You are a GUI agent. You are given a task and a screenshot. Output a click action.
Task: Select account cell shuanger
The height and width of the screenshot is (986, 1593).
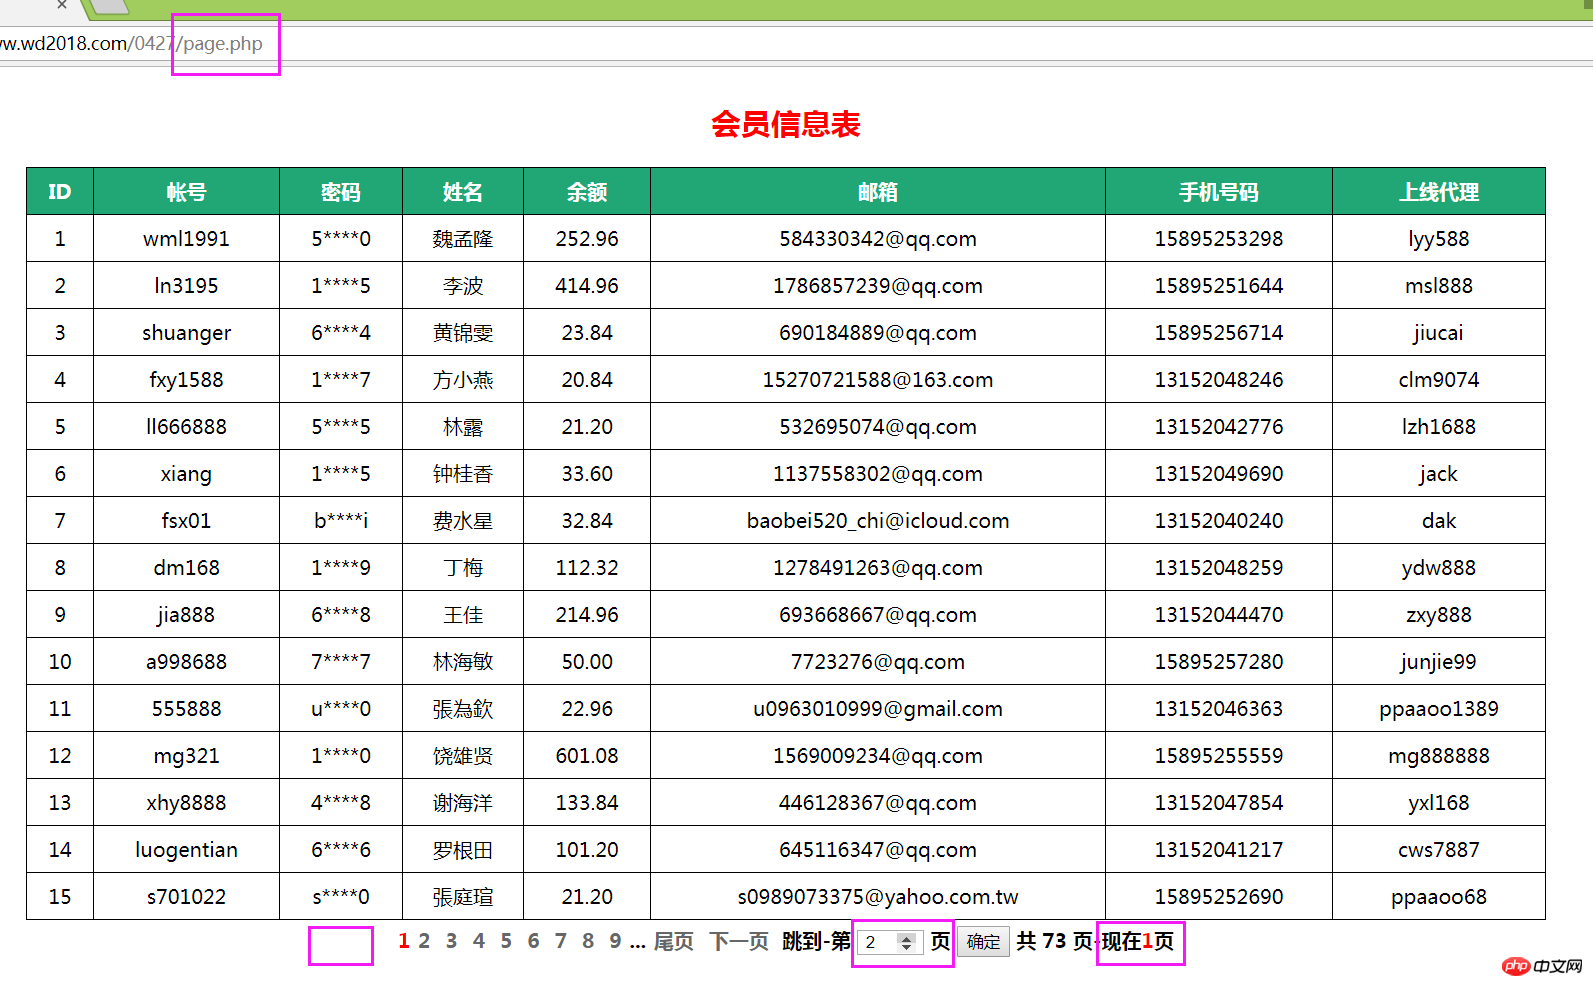(x=186, y=333)
